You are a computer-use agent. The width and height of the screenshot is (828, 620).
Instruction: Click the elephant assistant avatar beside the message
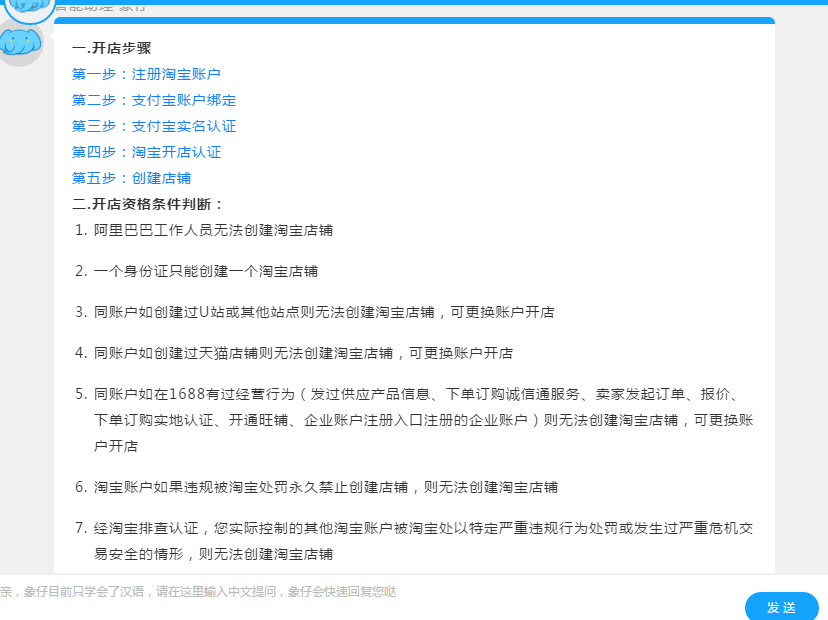click(20, 43)
